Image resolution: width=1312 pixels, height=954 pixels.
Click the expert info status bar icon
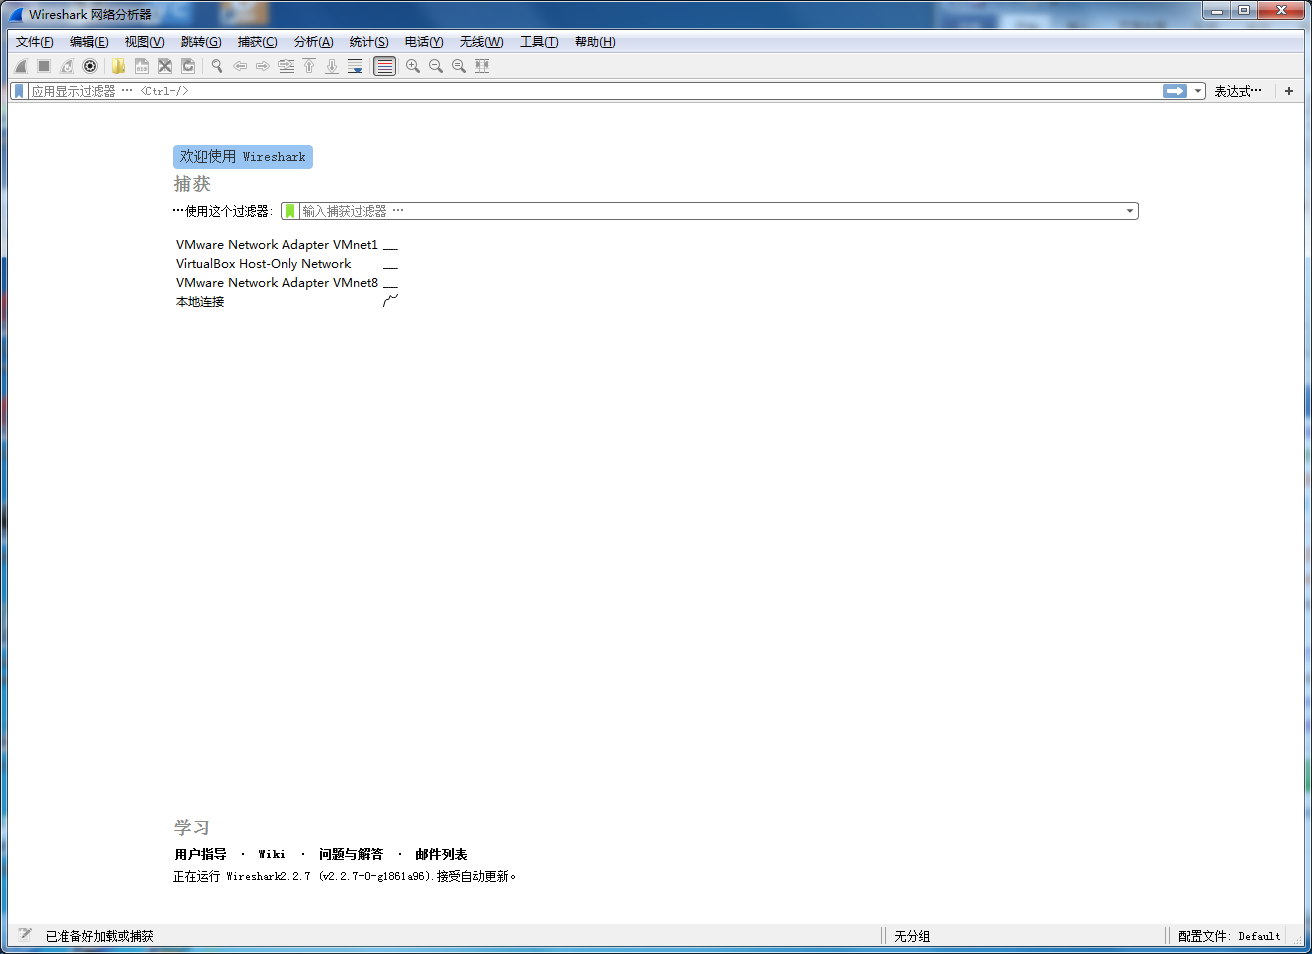[x=25, y=935]
